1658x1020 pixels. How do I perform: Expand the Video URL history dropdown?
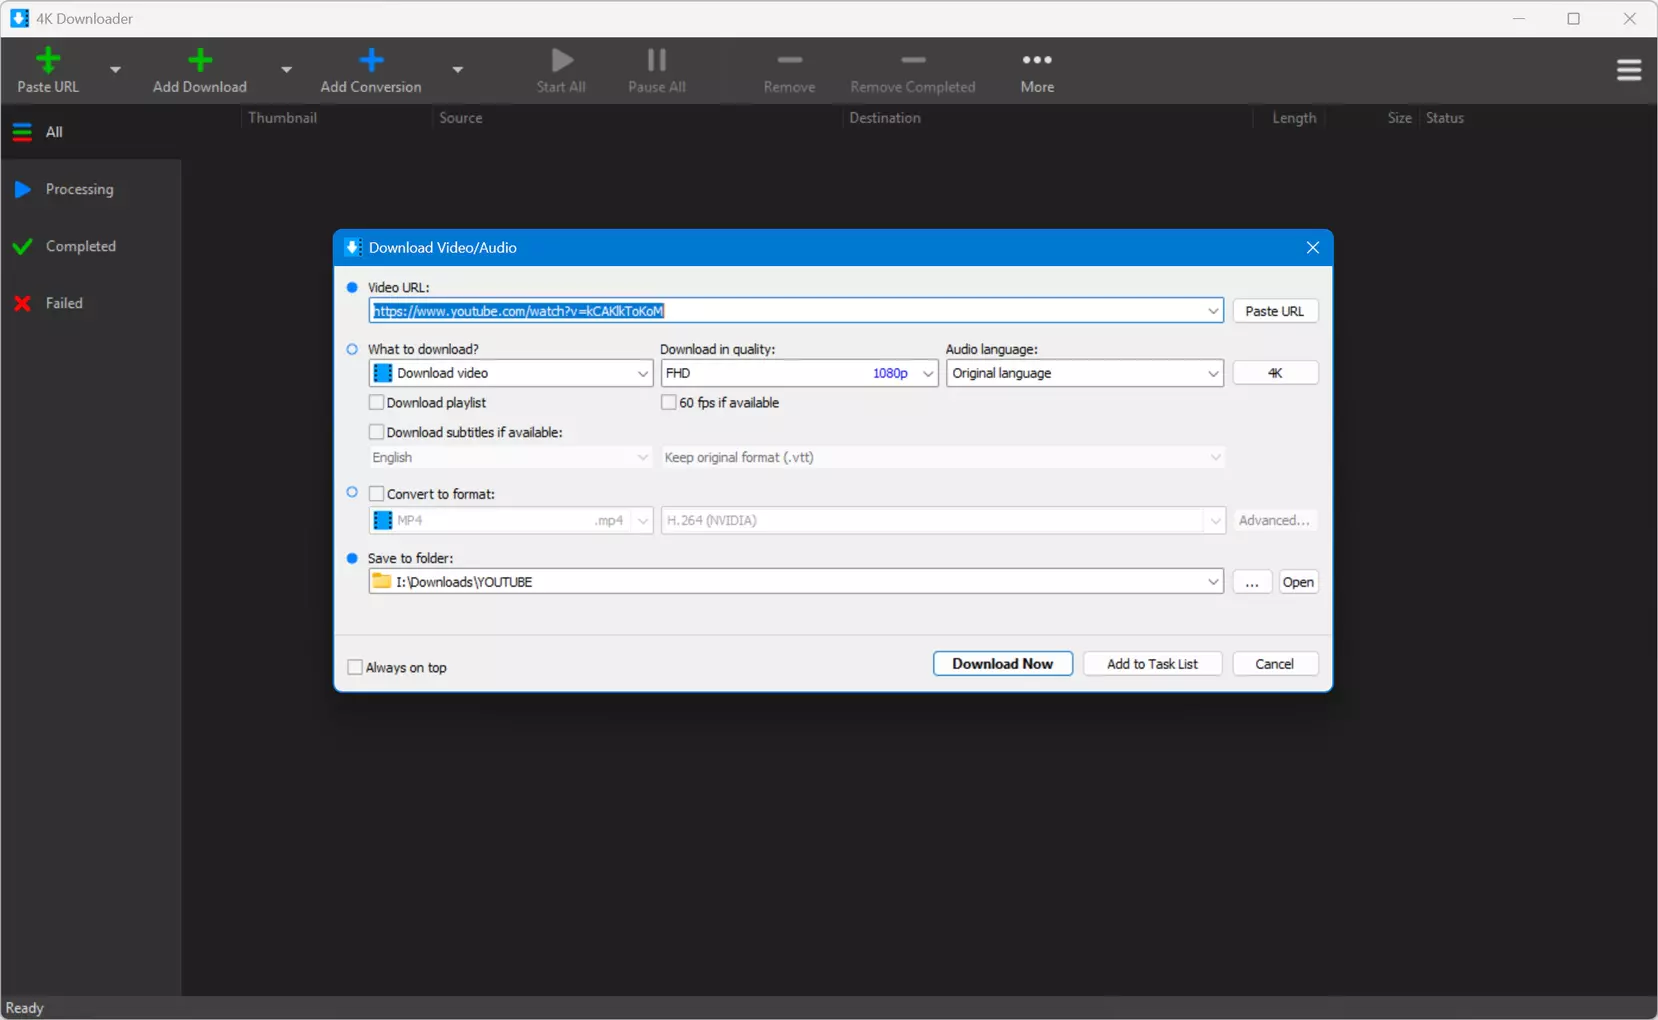tap(1213, 311)
